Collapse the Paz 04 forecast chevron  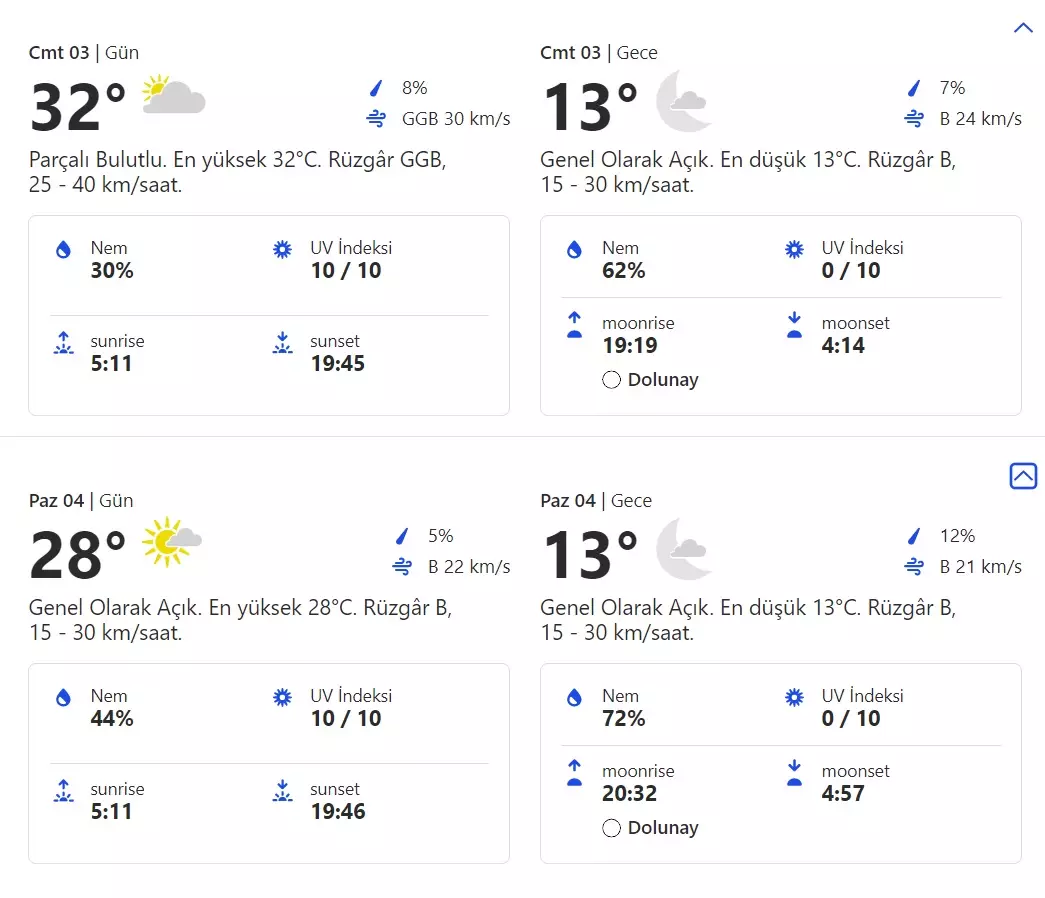pos(1023,476)
